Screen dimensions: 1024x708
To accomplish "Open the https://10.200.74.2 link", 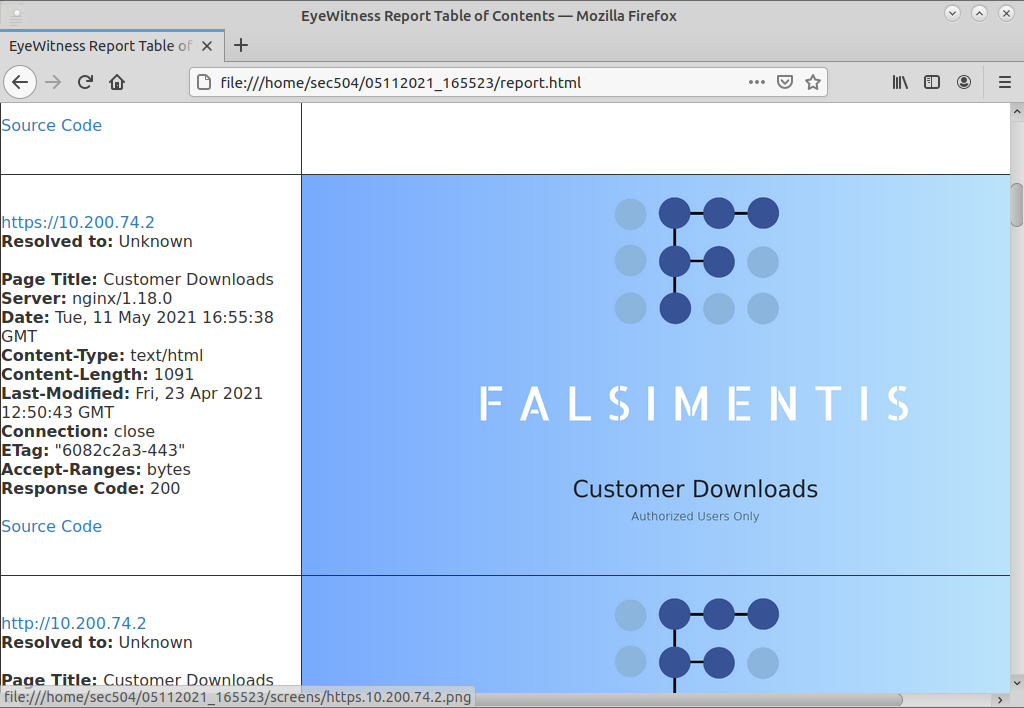I will (x=78, y=222).
